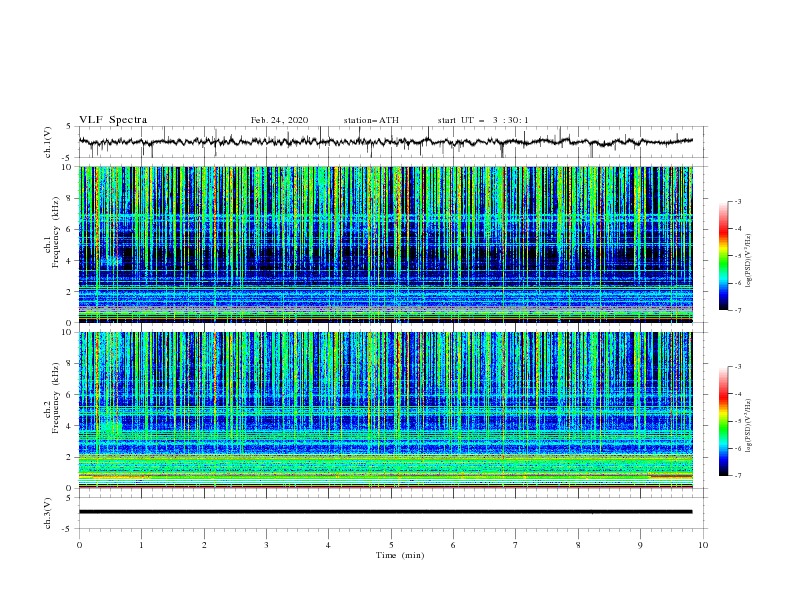Select the date text "Feb. 24, 2020"
Screen dimensions: 792x612
(x=279, y=120)
